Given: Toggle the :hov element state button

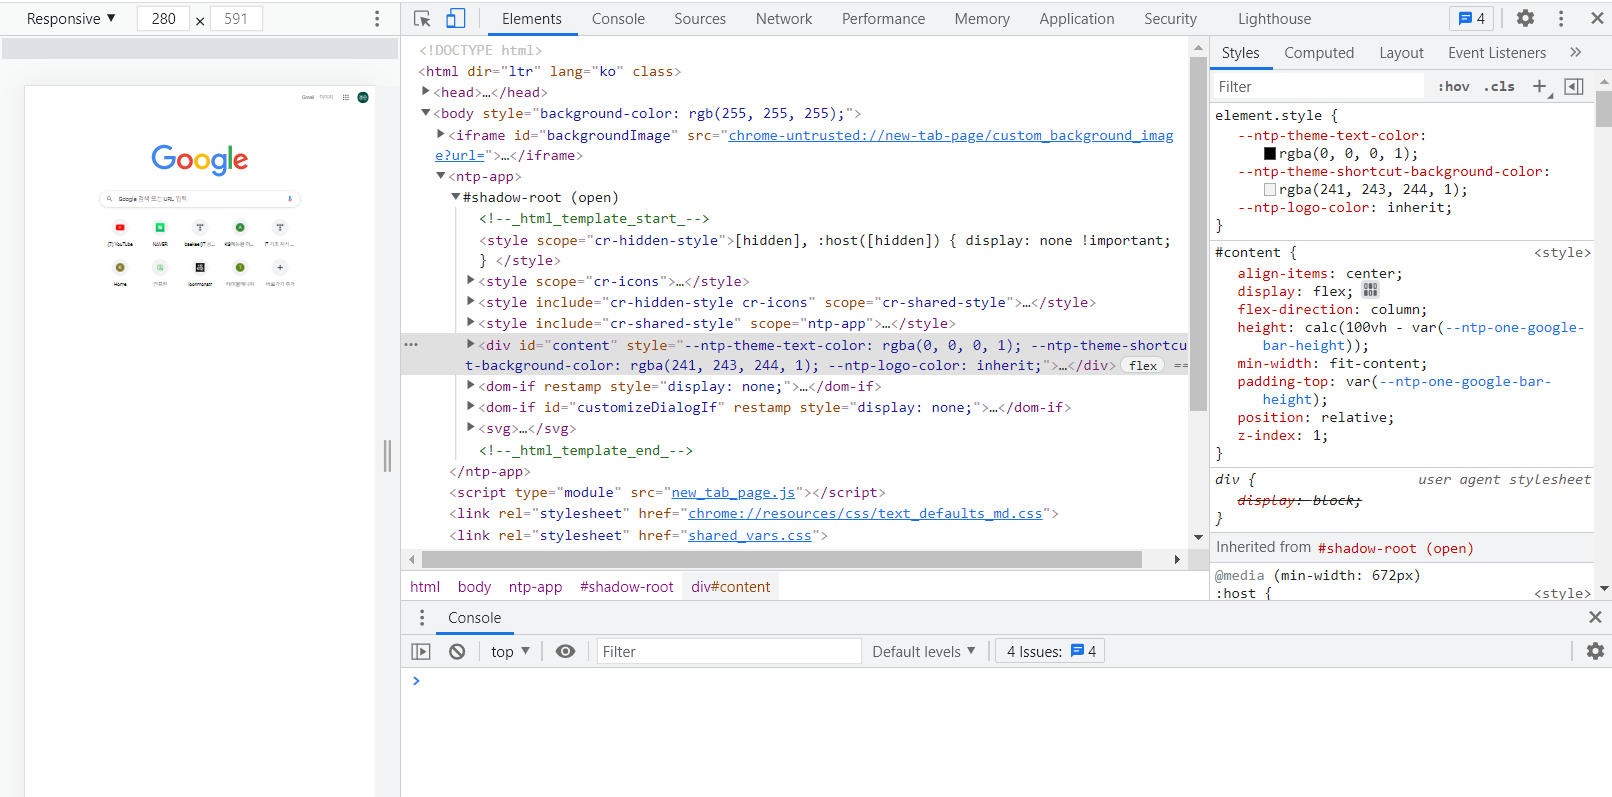Looking at the screenshot, I should pyautogui.click(x=1454, y=86).
